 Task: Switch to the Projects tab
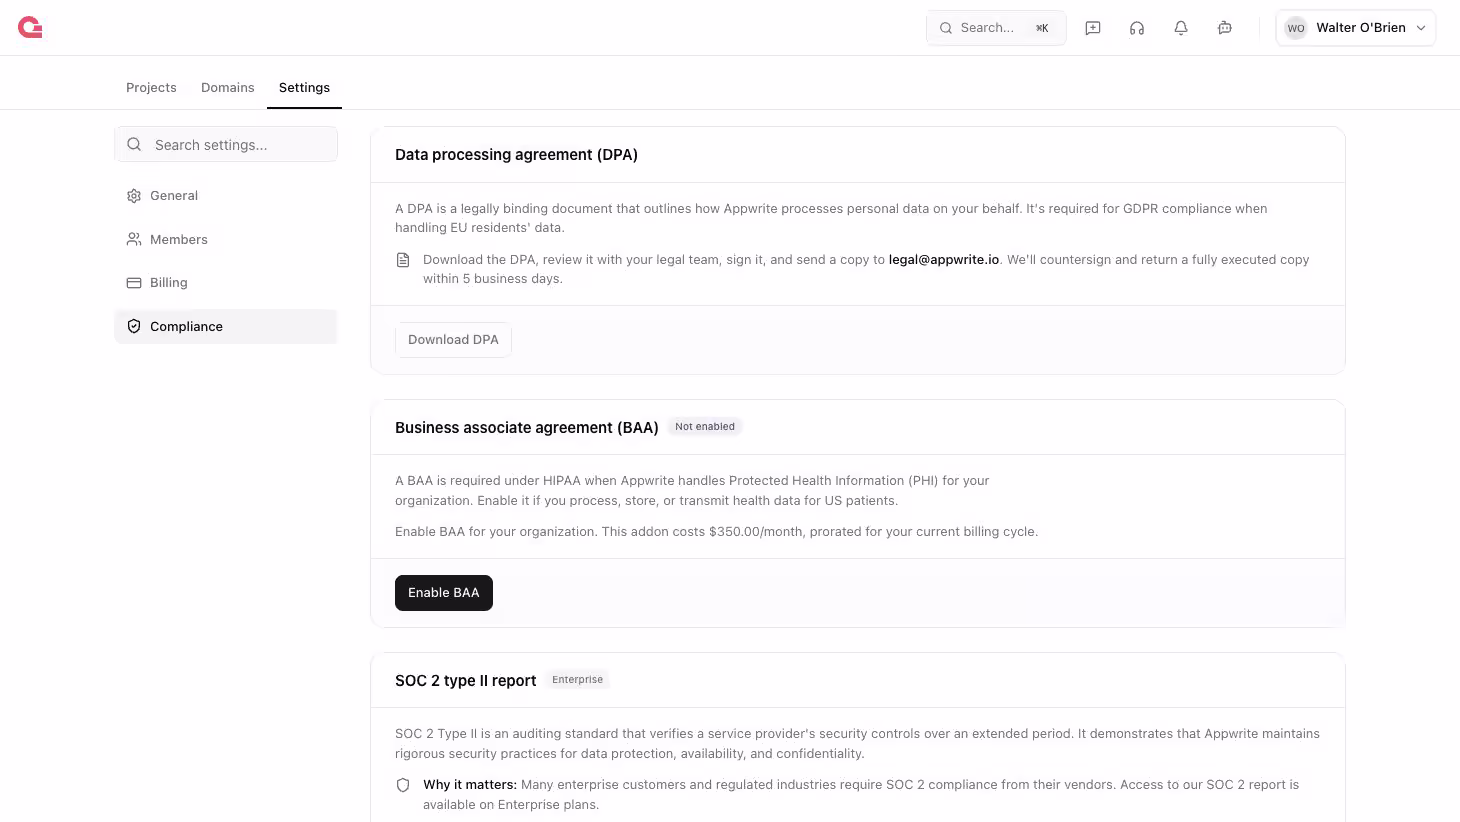click(x=151, y=88)
